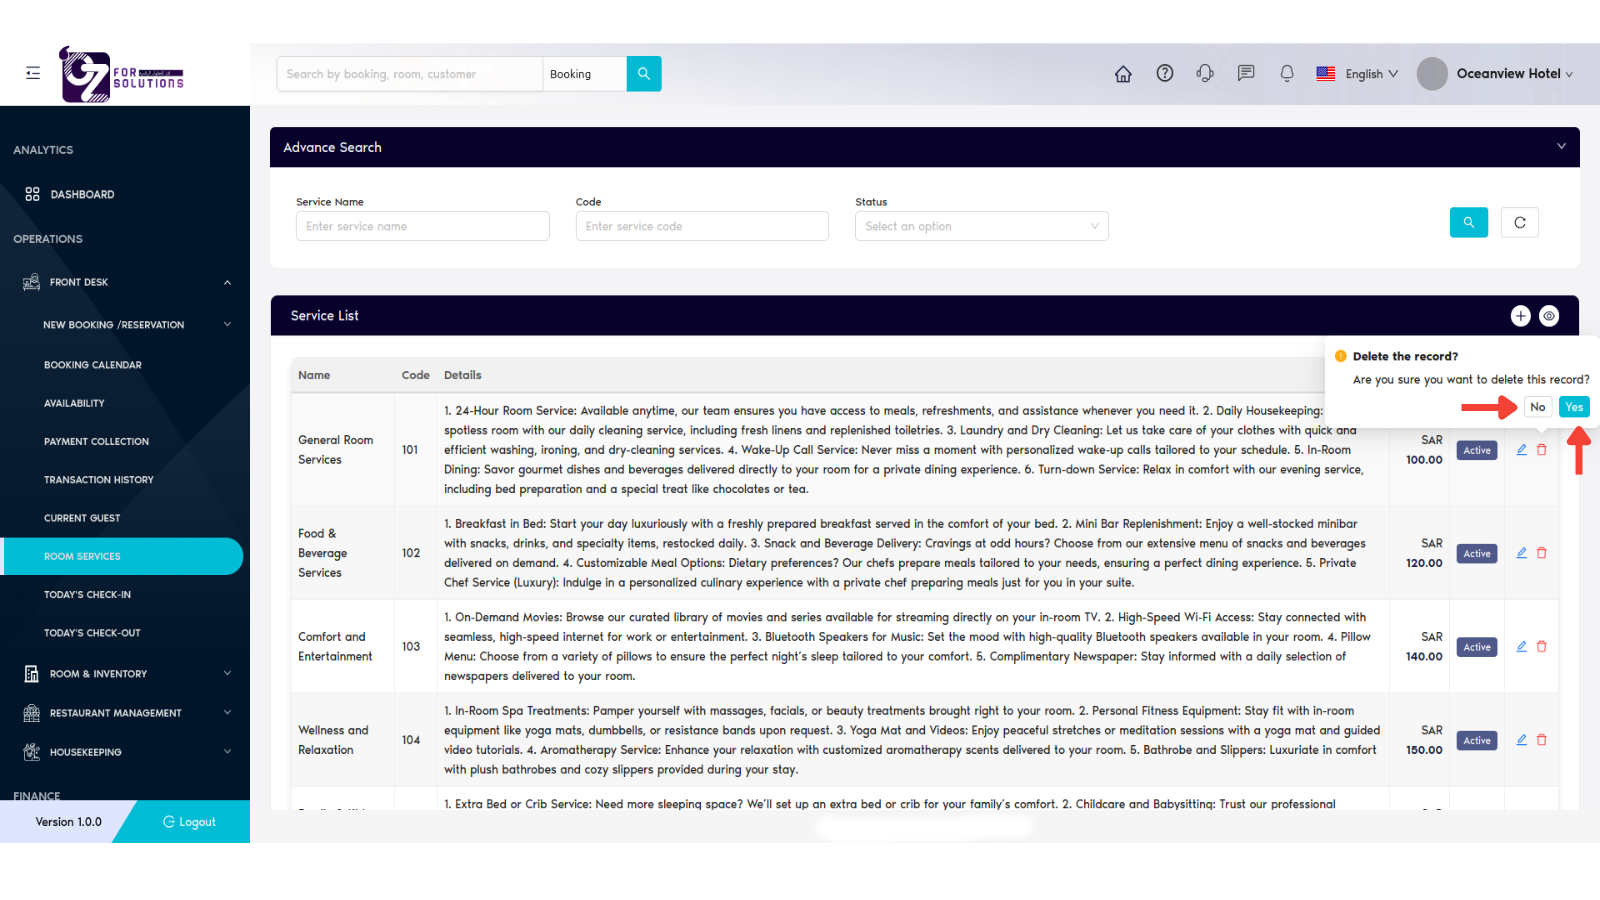Toggle column visibility eye icon in Service List
Screen dimensions: 1600x900
1549,316
